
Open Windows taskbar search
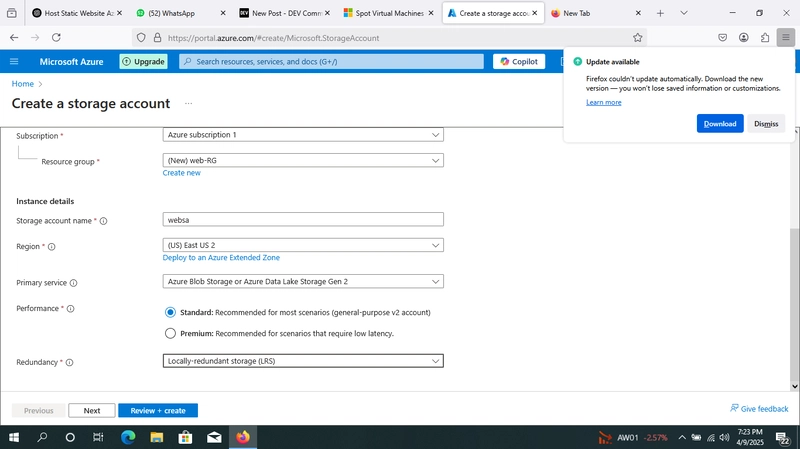[x=42, y=437]
